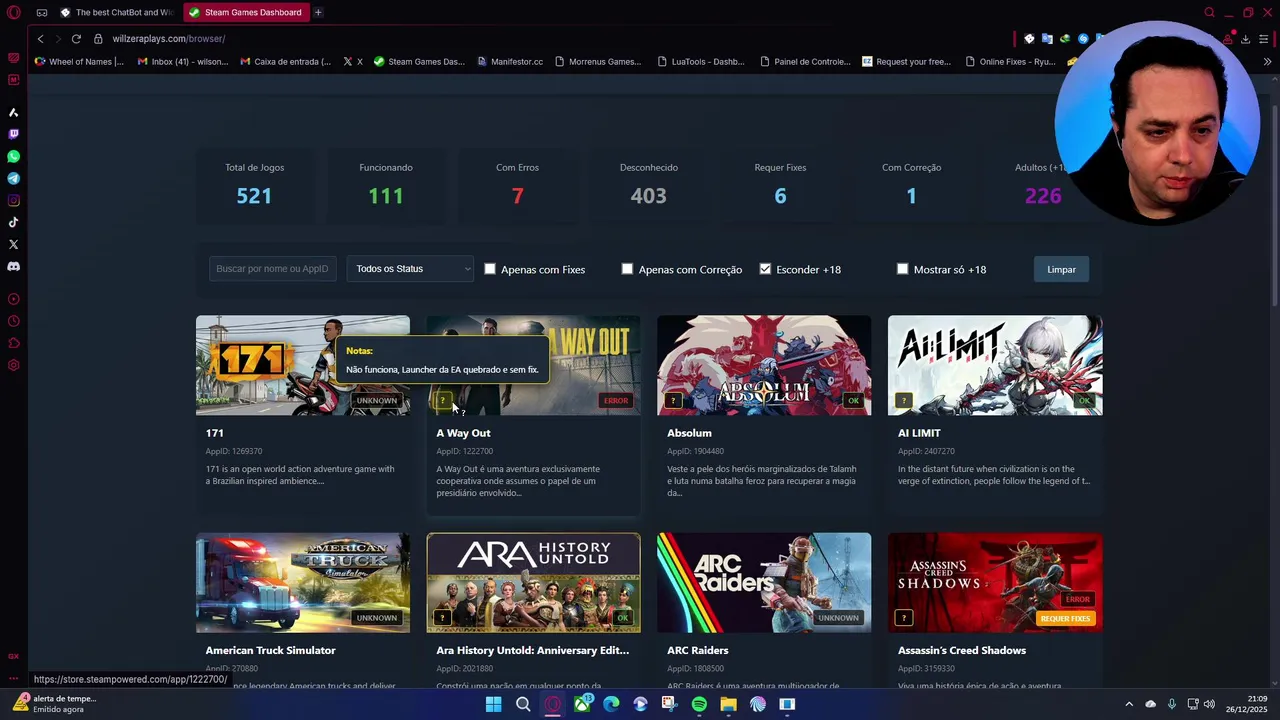Click the question mark badge on Absolum card

[673, 400]
